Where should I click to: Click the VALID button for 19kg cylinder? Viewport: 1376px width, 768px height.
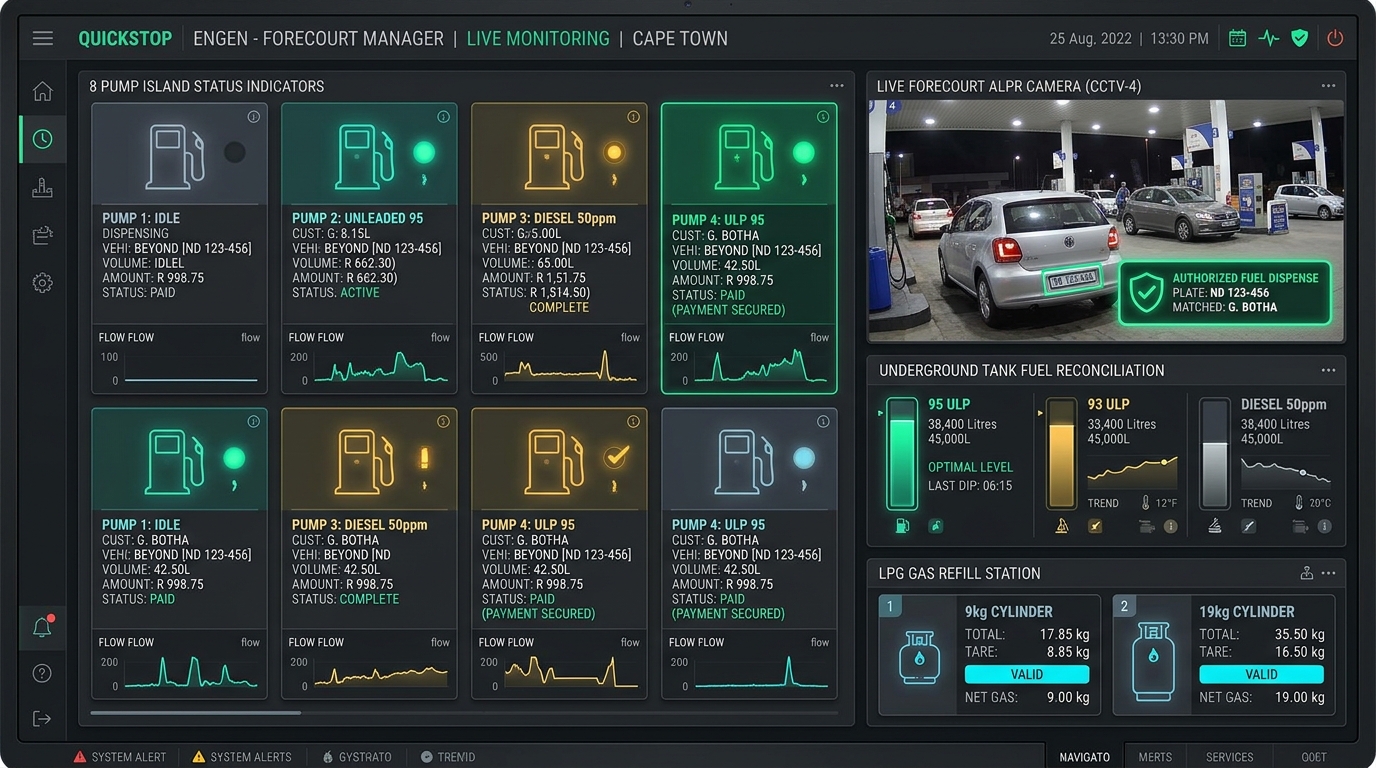click(x=1261, y=675)
